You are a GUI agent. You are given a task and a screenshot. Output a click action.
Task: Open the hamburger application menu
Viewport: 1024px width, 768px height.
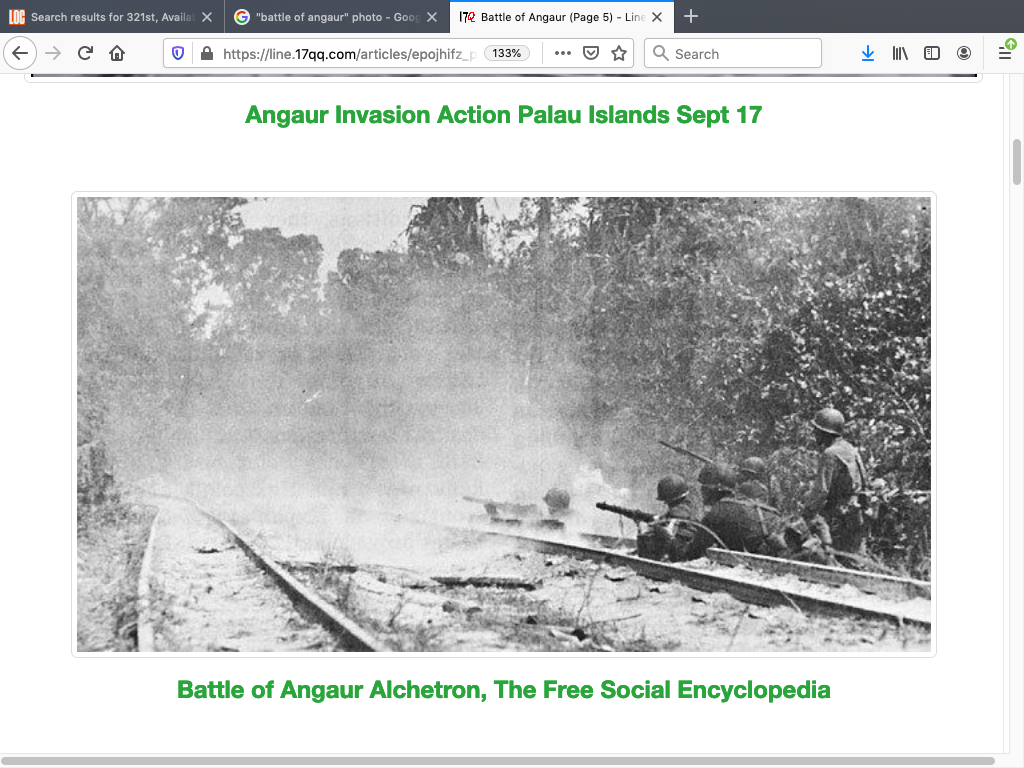pyautogui.click(x=1005, y=54)
